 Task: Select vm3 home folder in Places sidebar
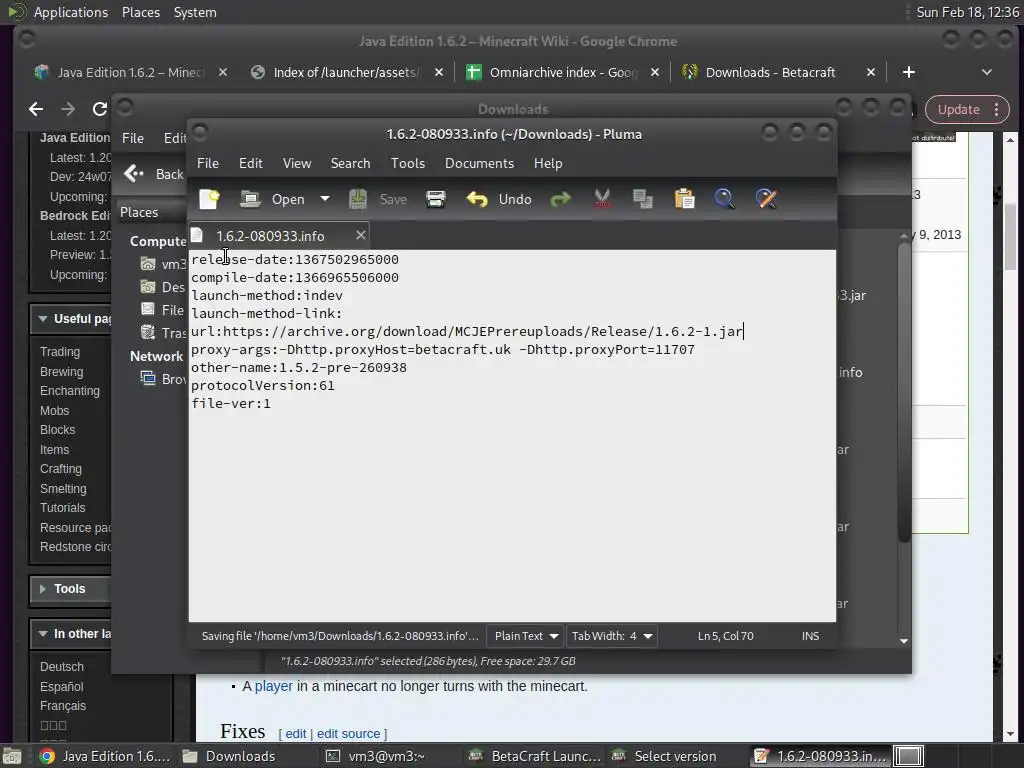coord(163,264)
